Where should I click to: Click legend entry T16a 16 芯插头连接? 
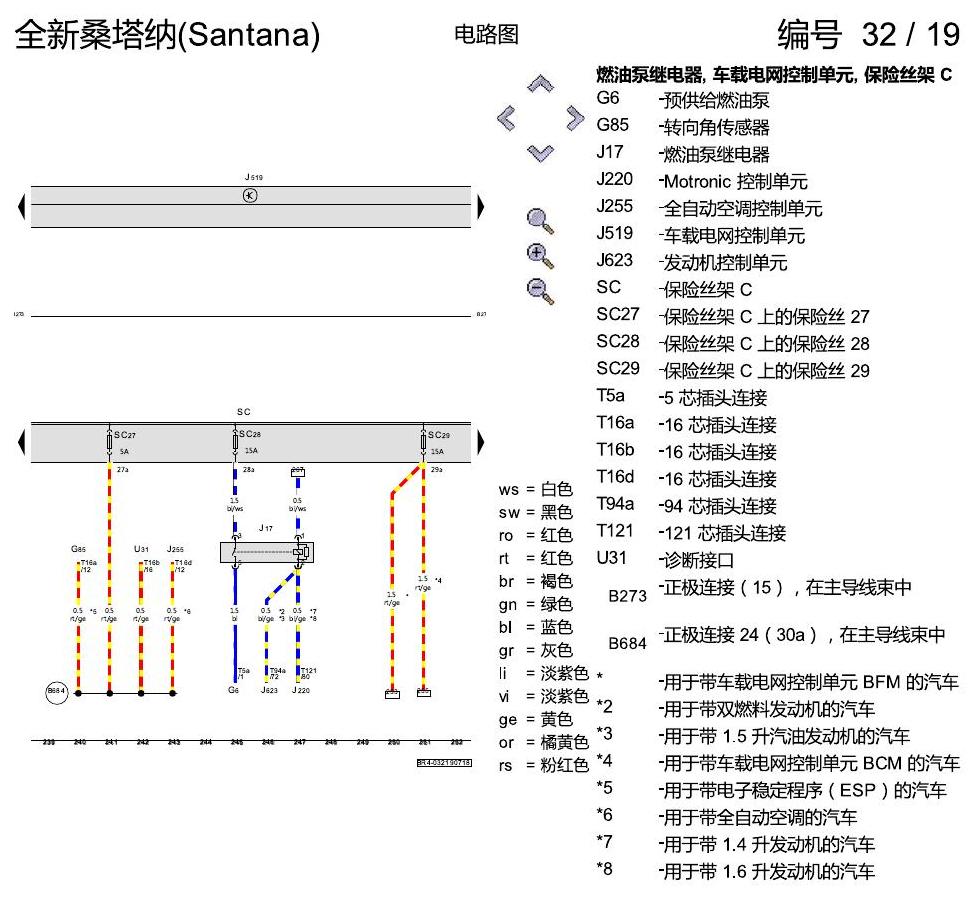point(686,424)
